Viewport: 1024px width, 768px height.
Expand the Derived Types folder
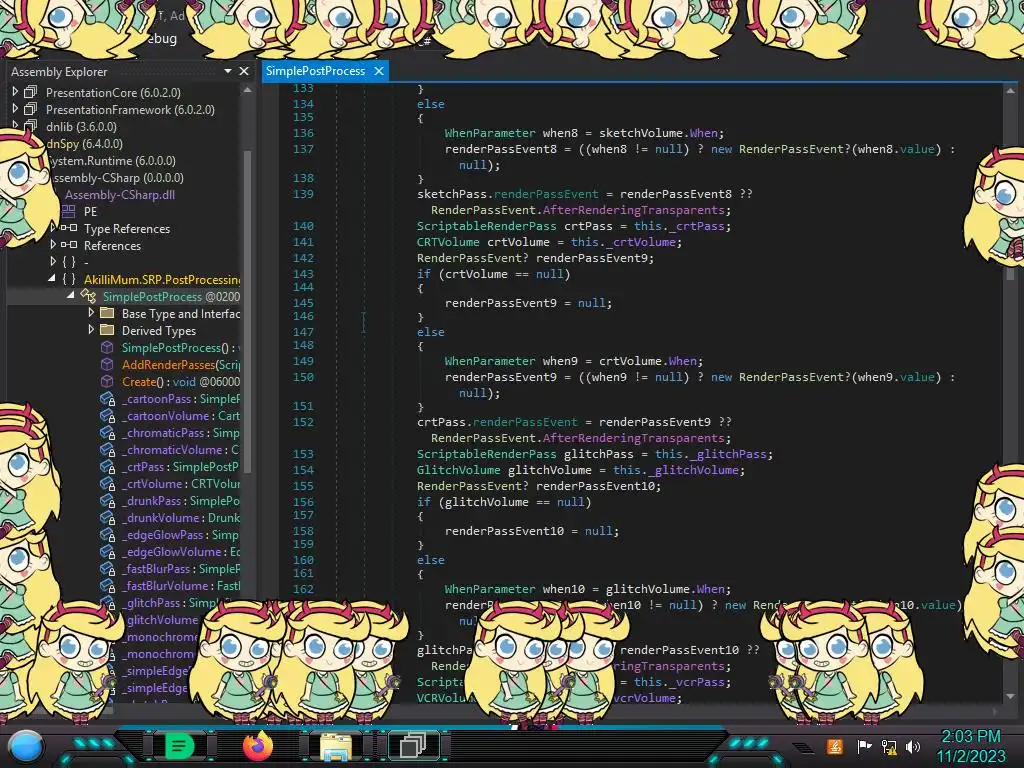pos(91,330)
